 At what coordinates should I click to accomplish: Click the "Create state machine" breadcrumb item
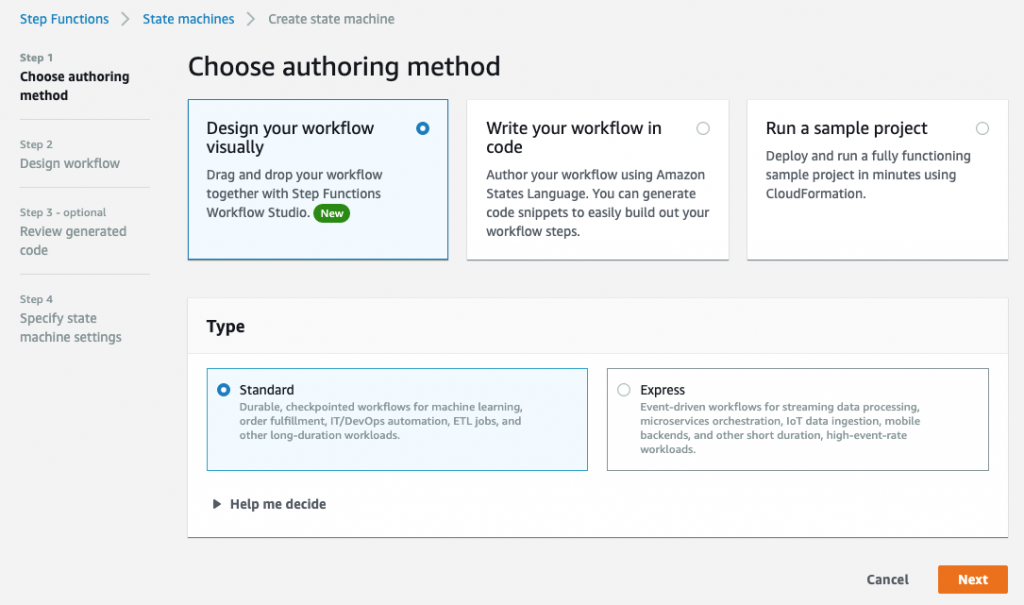click(x=330, y=18)
